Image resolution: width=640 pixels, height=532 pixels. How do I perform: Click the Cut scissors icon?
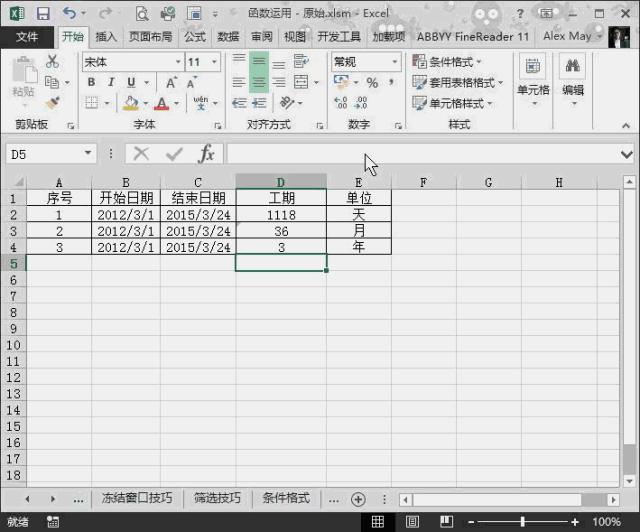[x=52, y=61]
